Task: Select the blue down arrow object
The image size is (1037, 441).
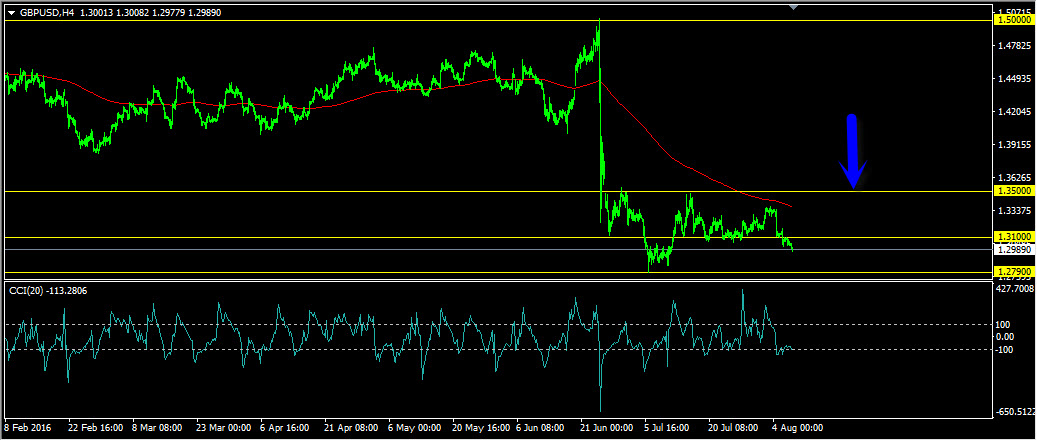Action: pyautogui.click(x=852, y=152)
